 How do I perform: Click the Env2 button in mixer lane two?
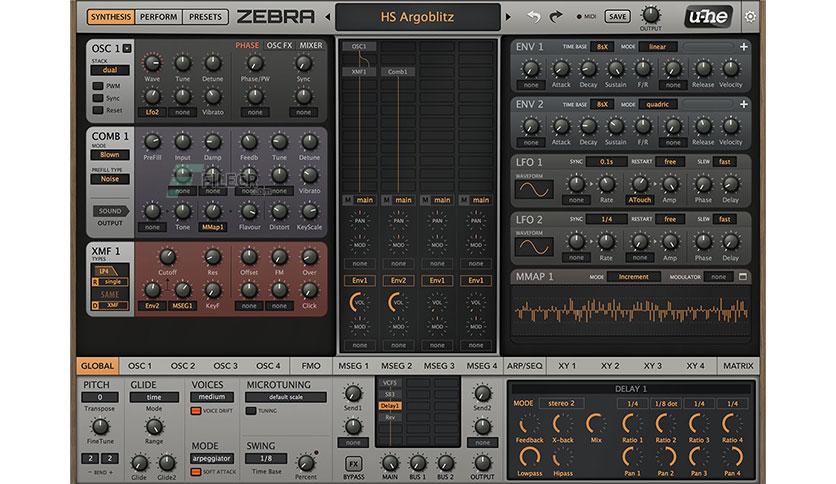pyautogui.click(x=398, y=280)
